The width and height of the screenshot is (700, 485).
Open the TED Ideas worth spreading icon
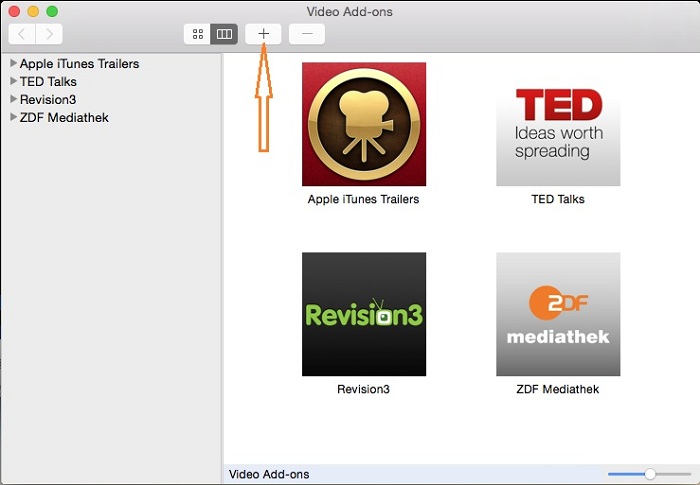coord(558,124)
